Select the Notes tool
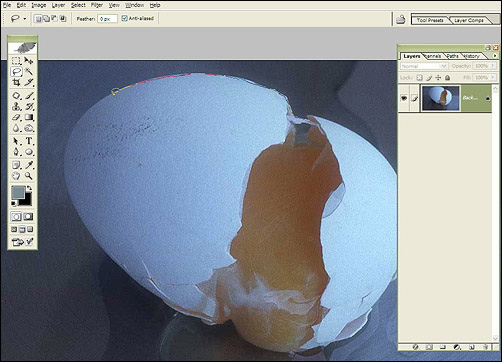Viewport: 502px width, 362px height. click(x=16, y=165)
